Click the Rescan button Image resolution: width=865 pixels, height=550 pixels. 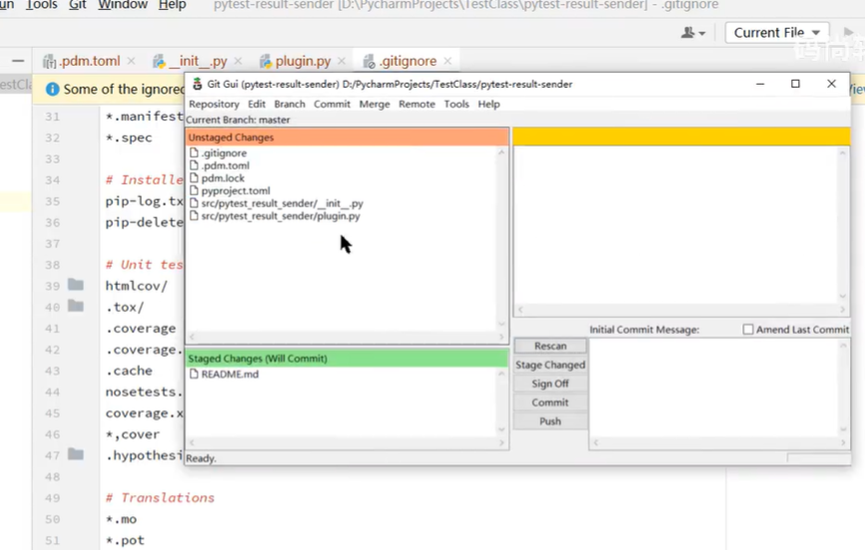(x=550, y=346)
